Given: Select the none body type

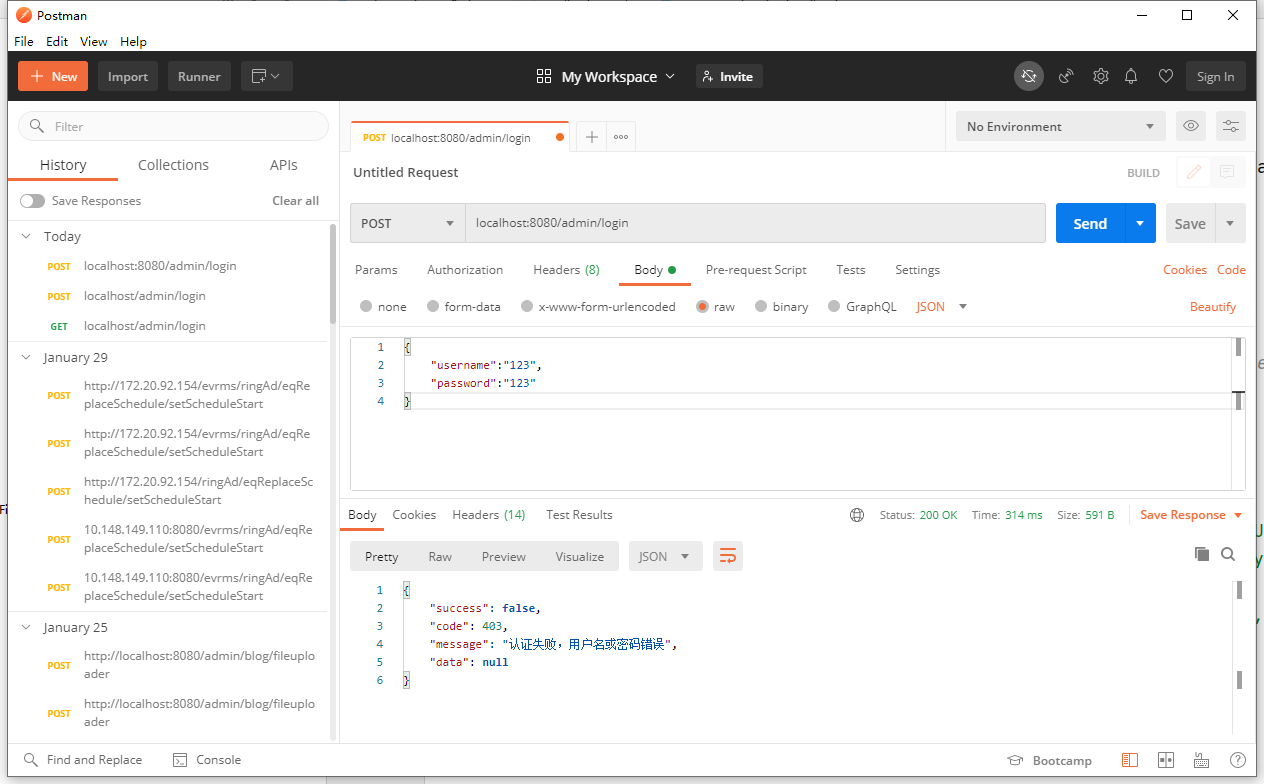Looking at the screenshot, I should point(366,307).
